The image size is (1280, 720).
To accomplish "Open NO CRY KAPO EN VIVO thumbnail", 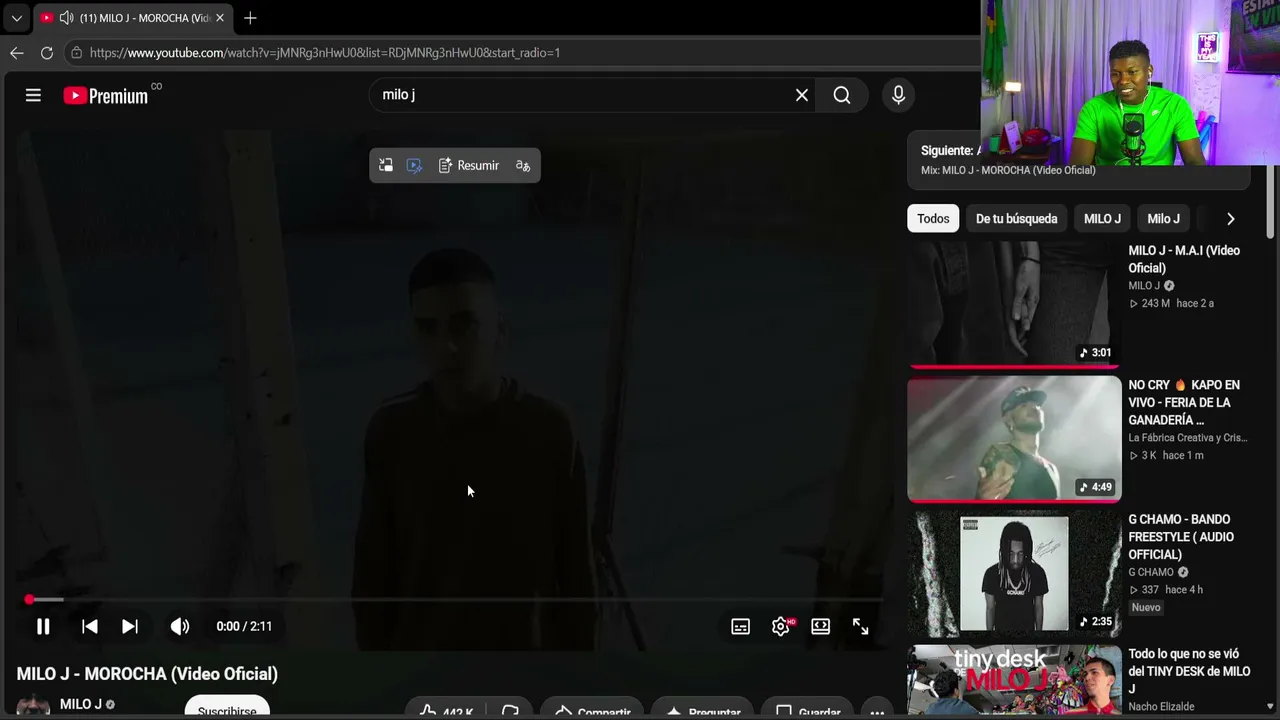I will click(x=1014, y=438).
